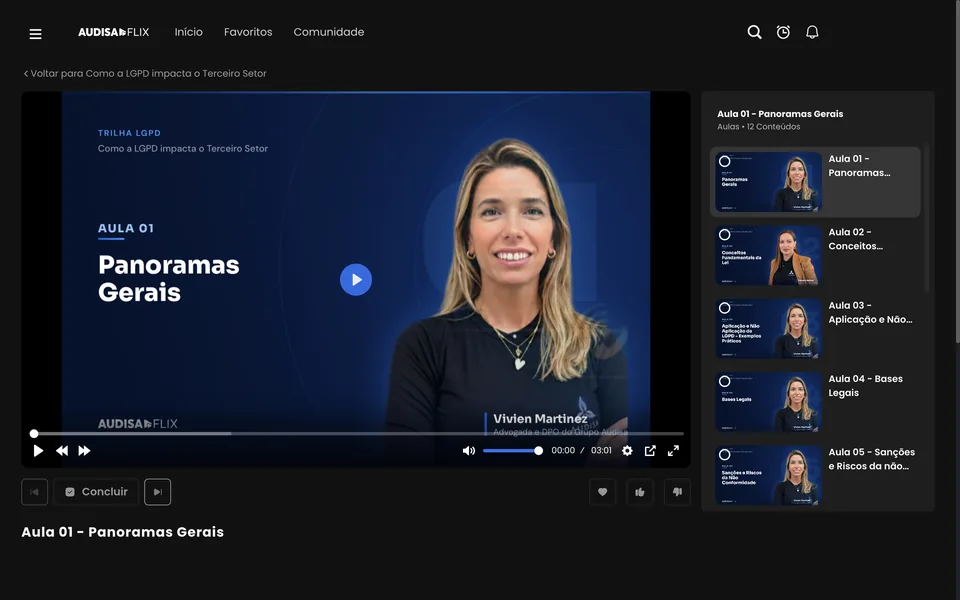Select Aula 05 - Sanções e Riscos title
Image resolution: width=960 pixels, height=600 pixels.
(x=871, y=459)
